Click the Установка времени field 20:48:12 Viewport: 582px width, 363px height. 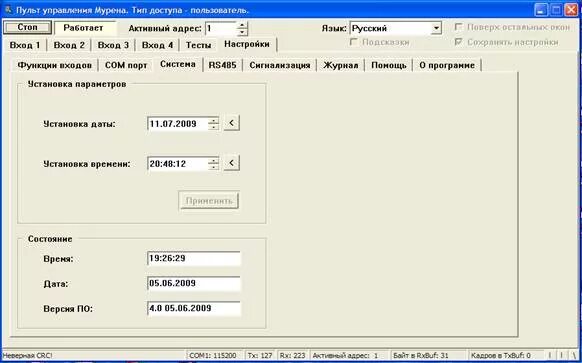pos(177,163)
